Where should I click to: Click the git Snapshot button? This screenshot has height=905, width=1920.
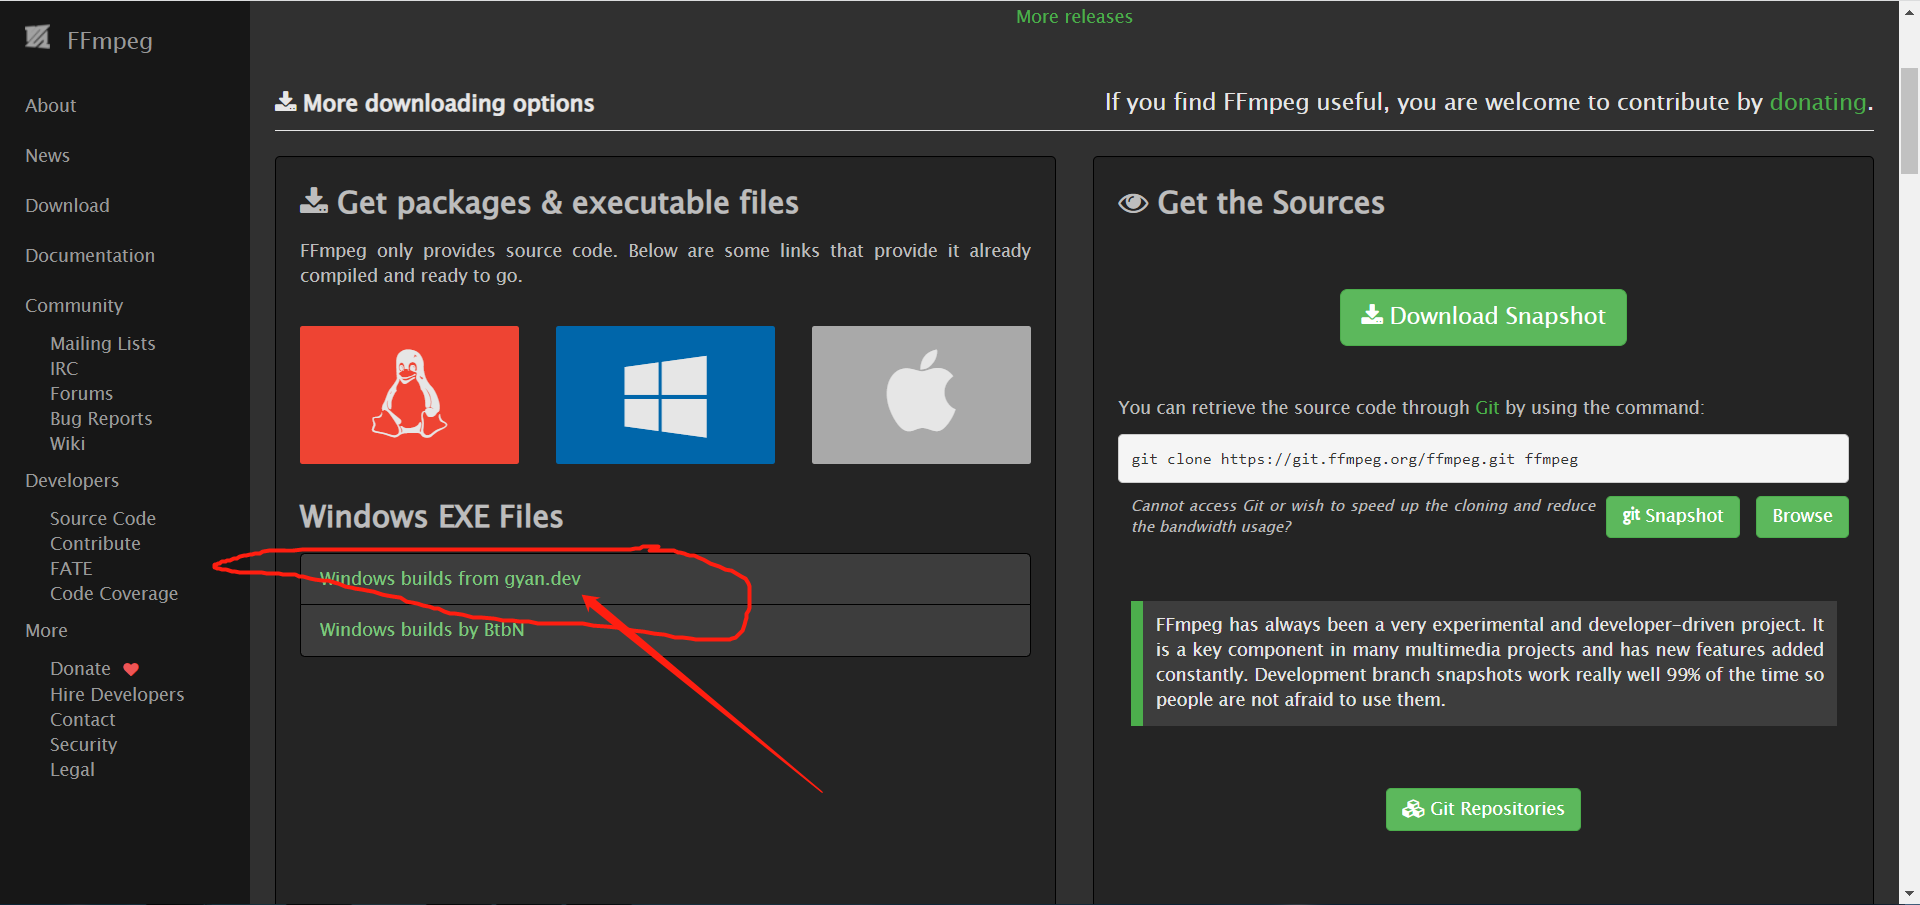[x=1673, y=516]
